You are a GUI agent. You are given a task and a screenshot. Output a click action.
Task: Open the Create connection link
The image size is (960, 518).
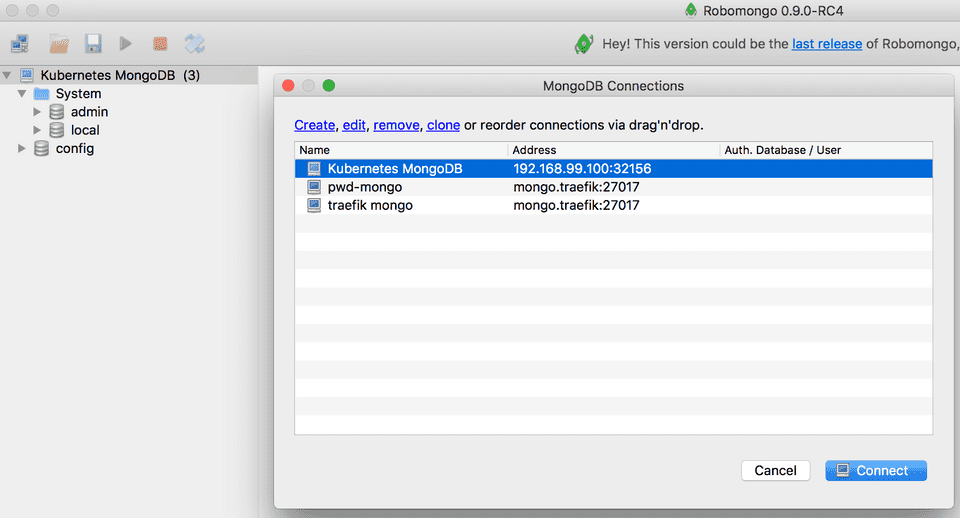(315, 125)
